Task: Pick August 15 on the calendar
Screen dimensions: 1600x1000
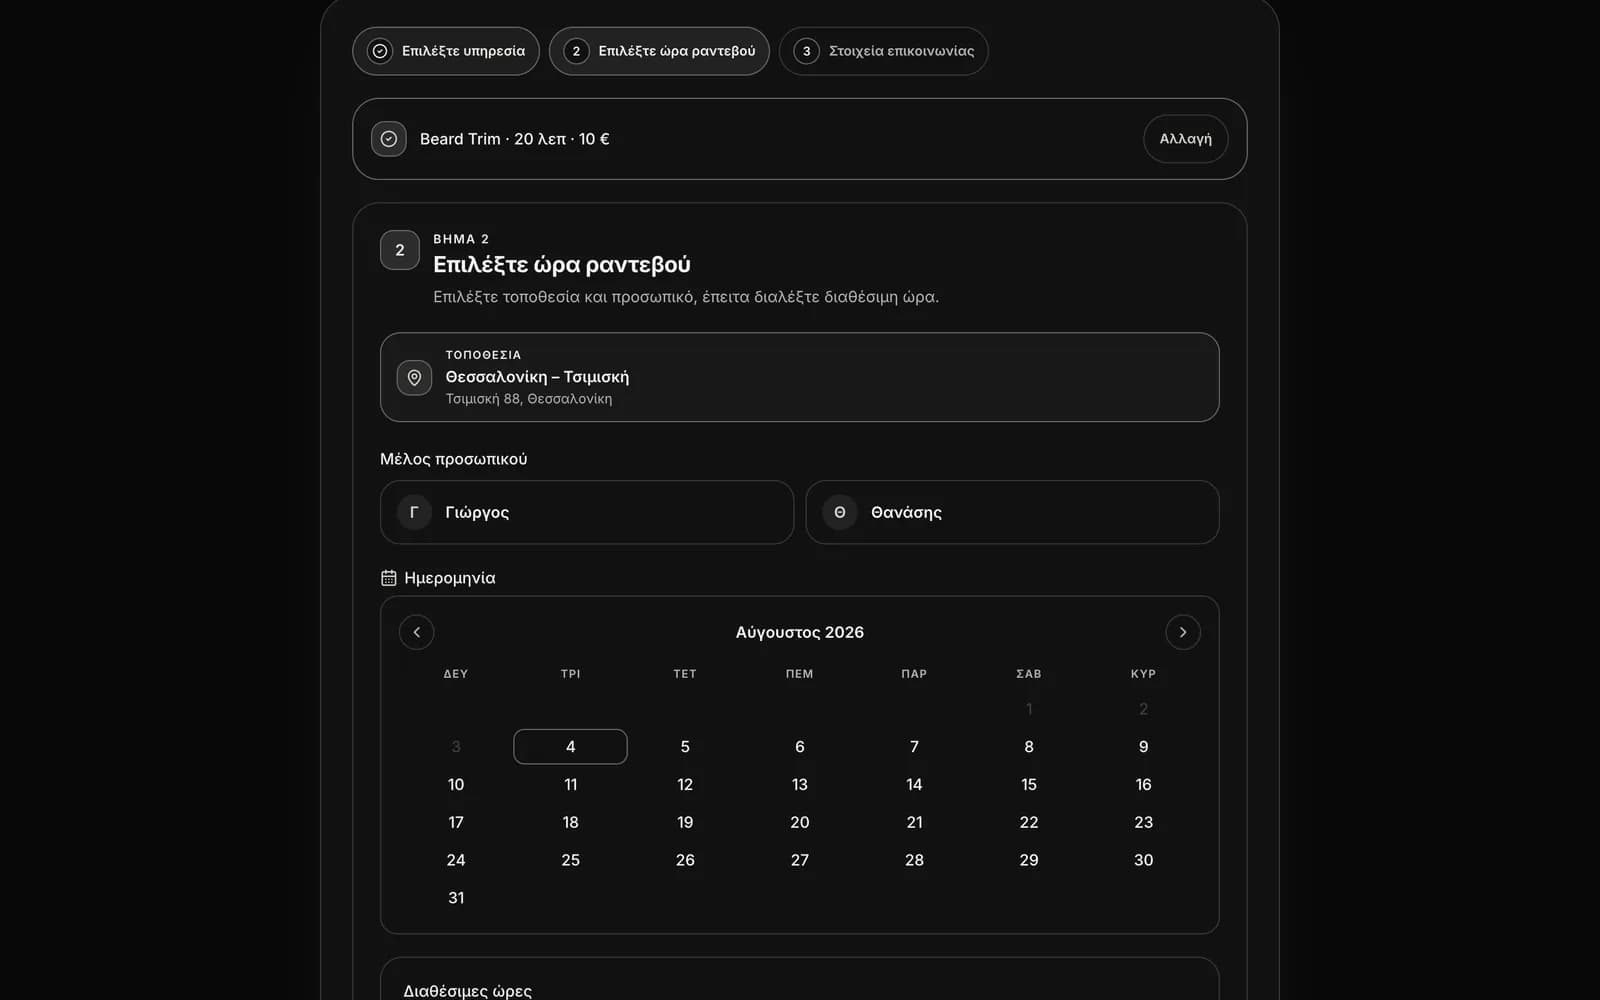Action: click(x=1029, y=785)
